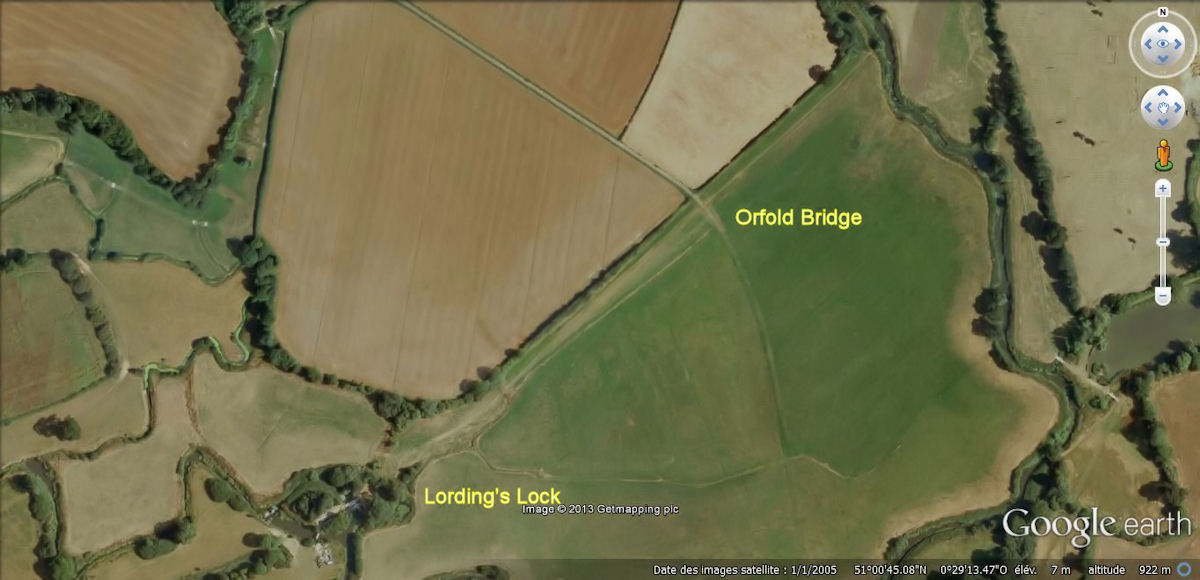Click the move down arrow on pan control

pos(1162,122)
